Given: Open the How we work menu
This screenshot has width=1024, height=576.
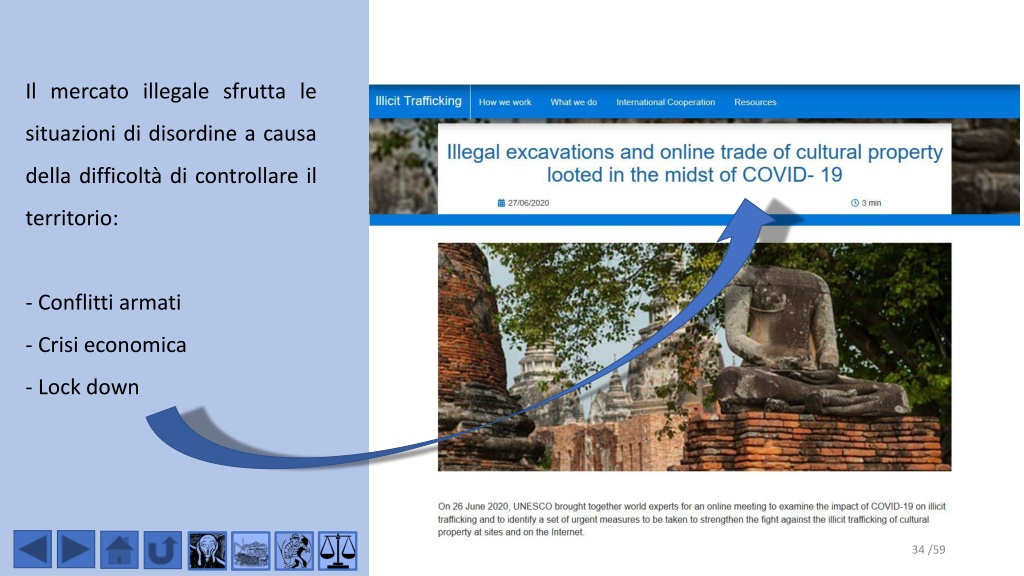Looking at the screenshot, I should 505,103.
